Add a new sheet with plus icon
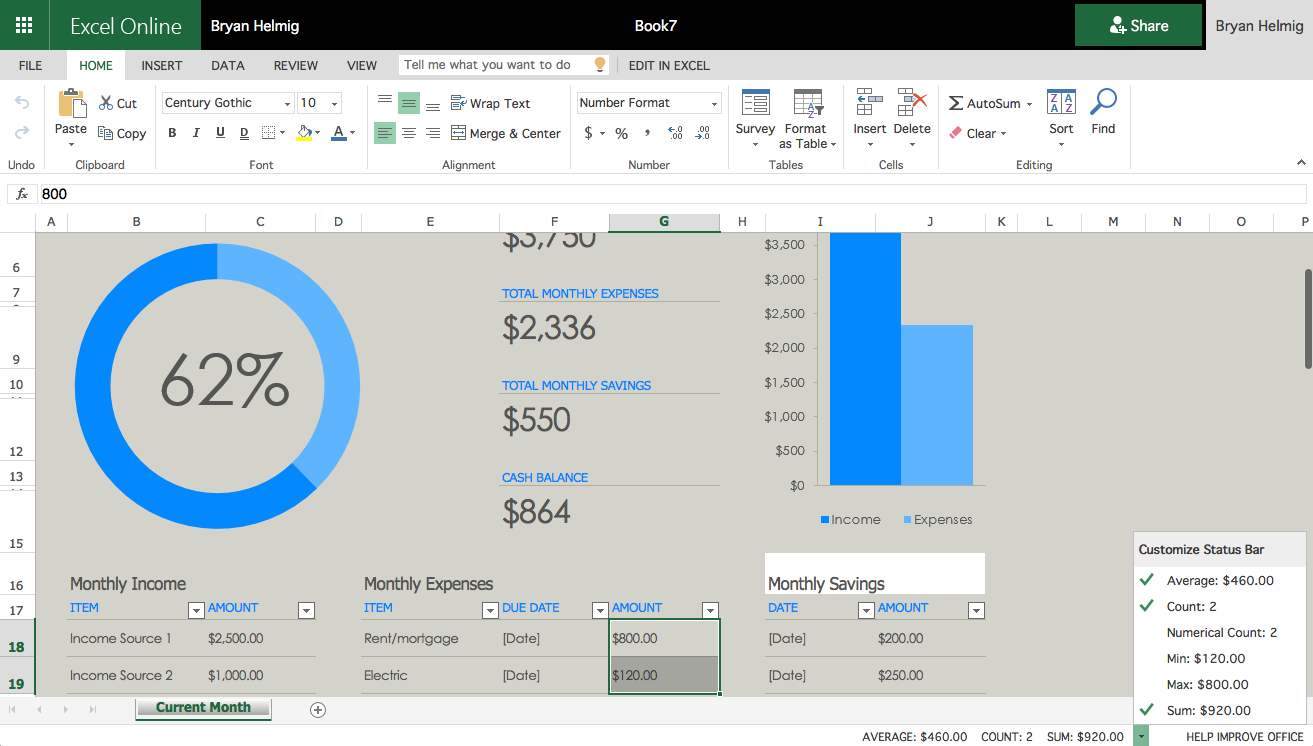The image size is (1313, 746). [318, 709]
